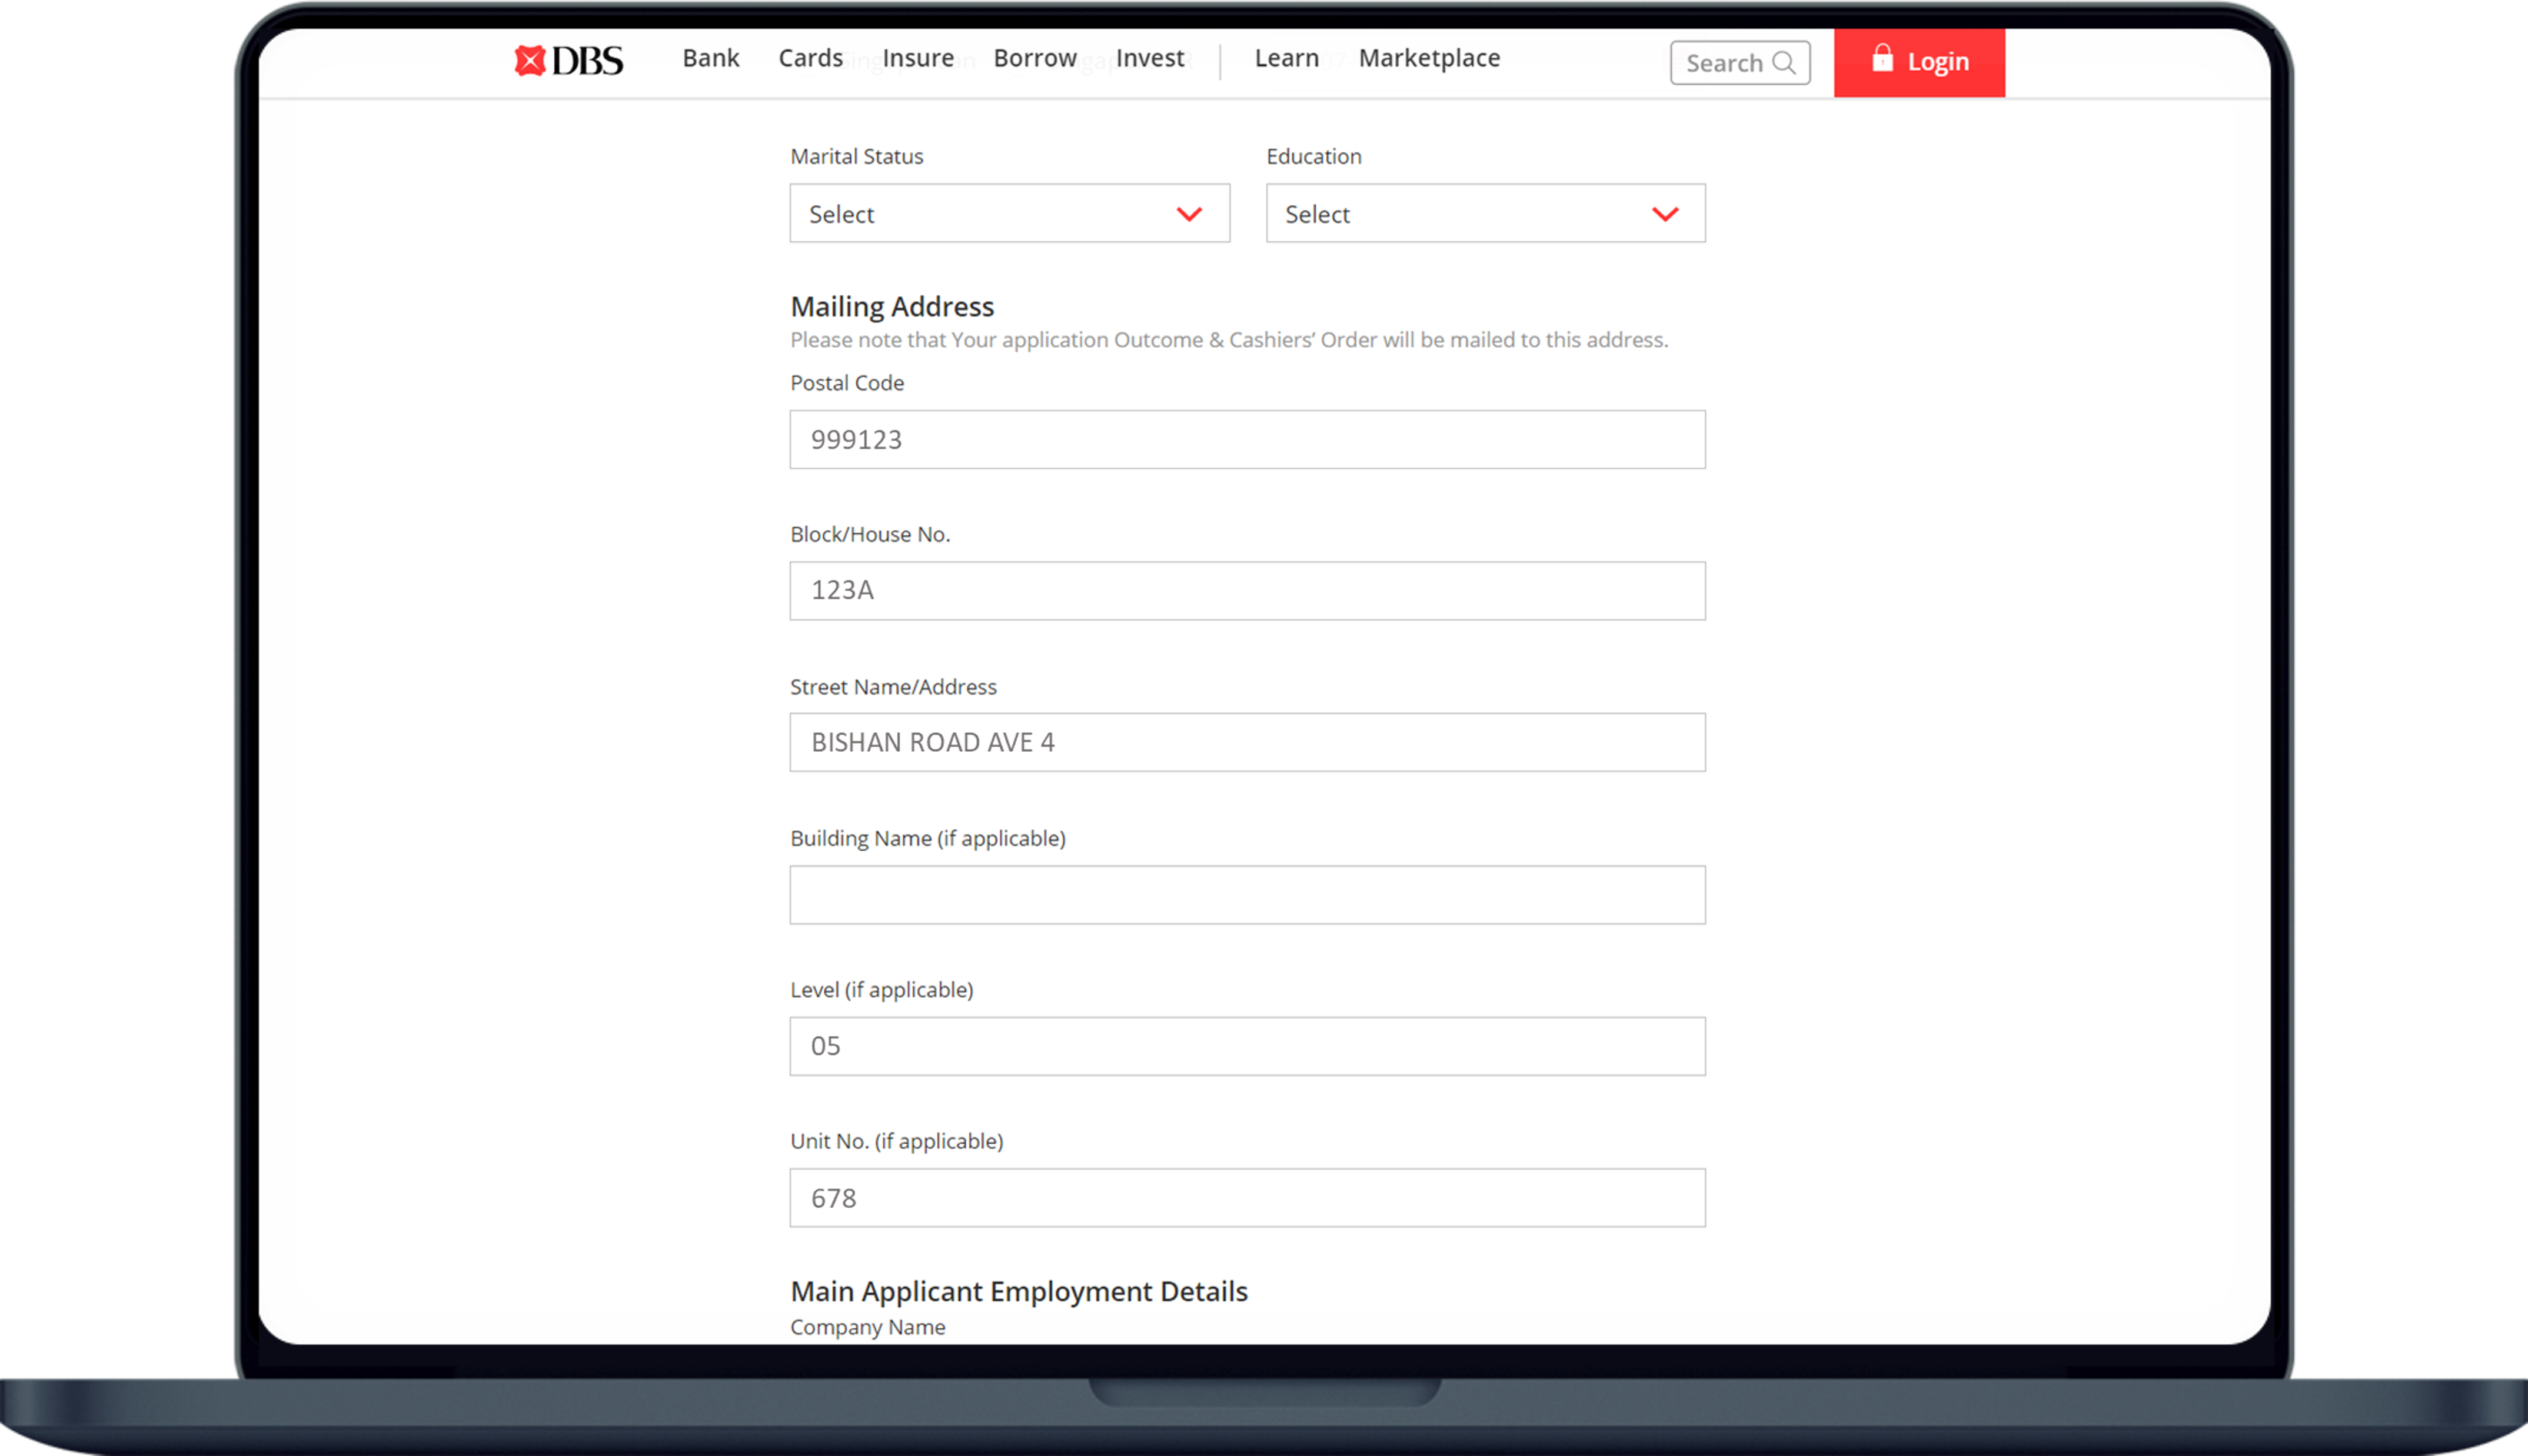2528x1456 pixels.
Task: Select the Bank menu item
Action: tap(708, 57)
